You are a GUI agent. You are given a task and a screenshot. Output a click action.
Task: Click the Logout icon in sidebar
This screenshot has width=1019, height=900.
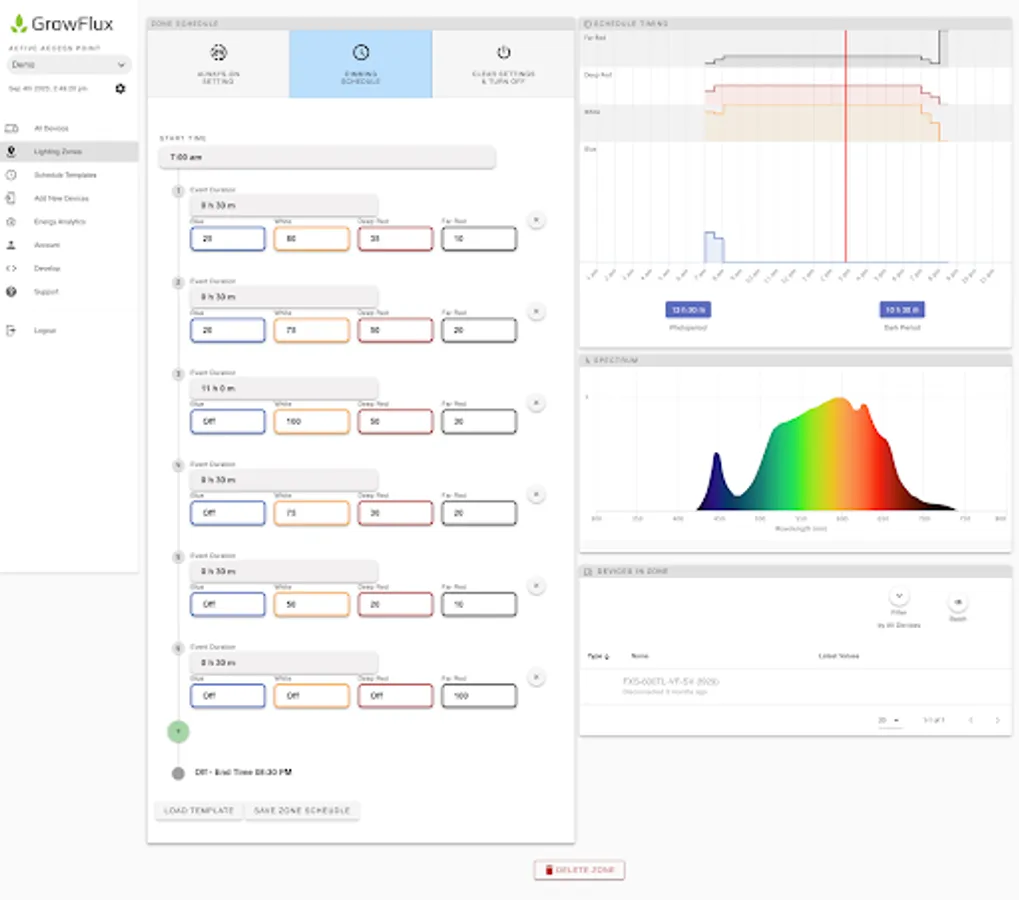11,330
